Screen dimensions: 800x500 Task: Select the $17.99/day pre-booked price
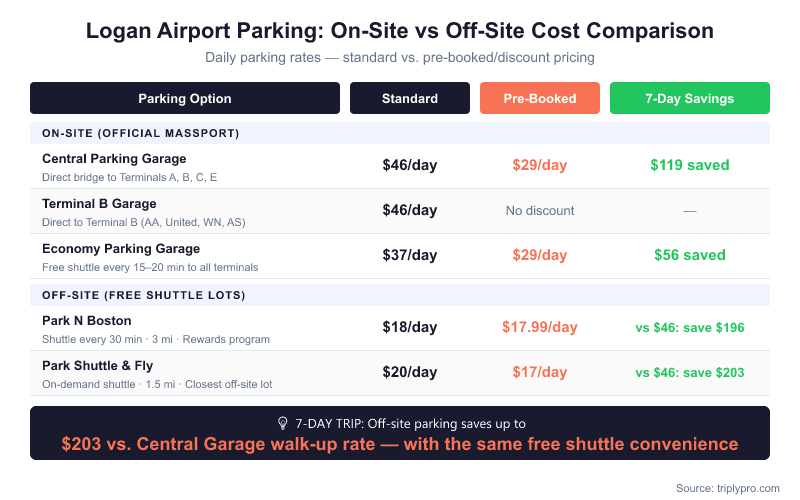pos(540,327)
